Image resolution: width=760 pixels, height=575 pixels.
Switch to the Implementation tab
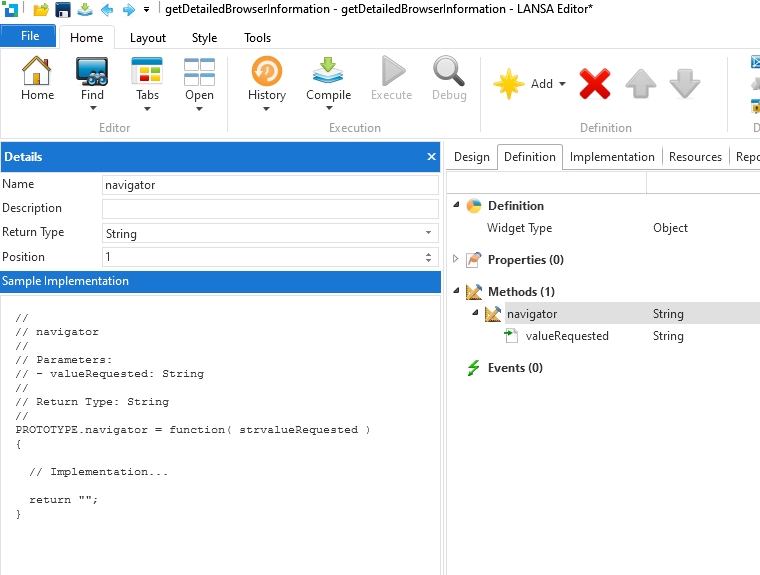tap(612, 157)
